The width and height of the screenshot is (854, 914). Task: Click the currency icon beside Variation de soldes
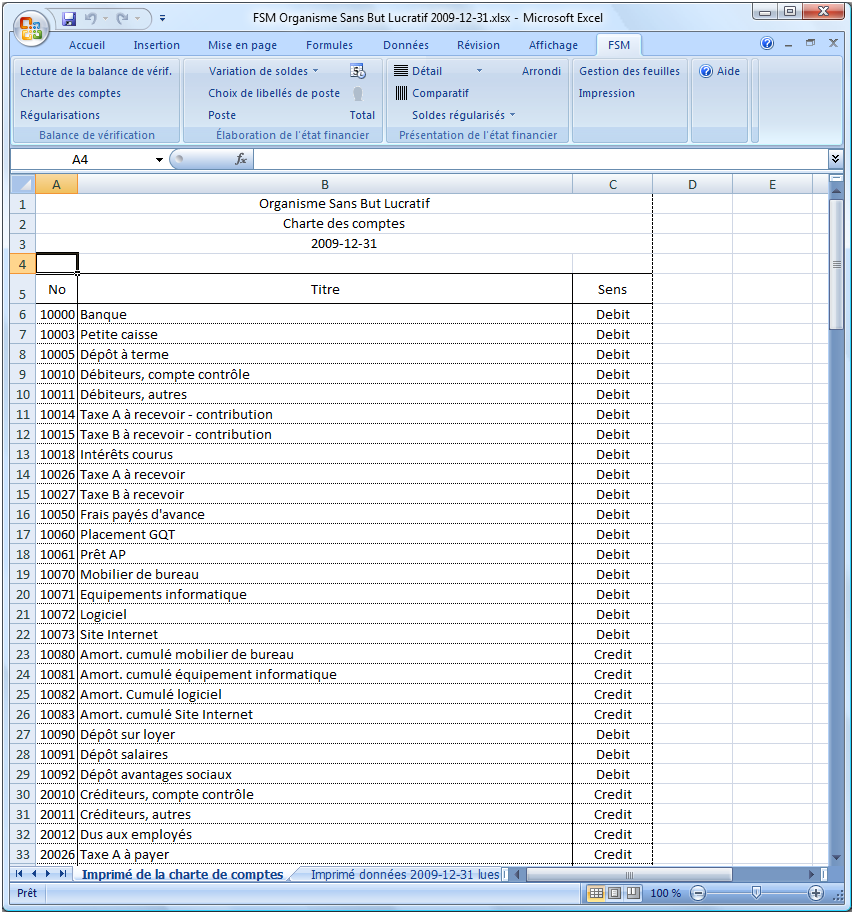(358, 71)
